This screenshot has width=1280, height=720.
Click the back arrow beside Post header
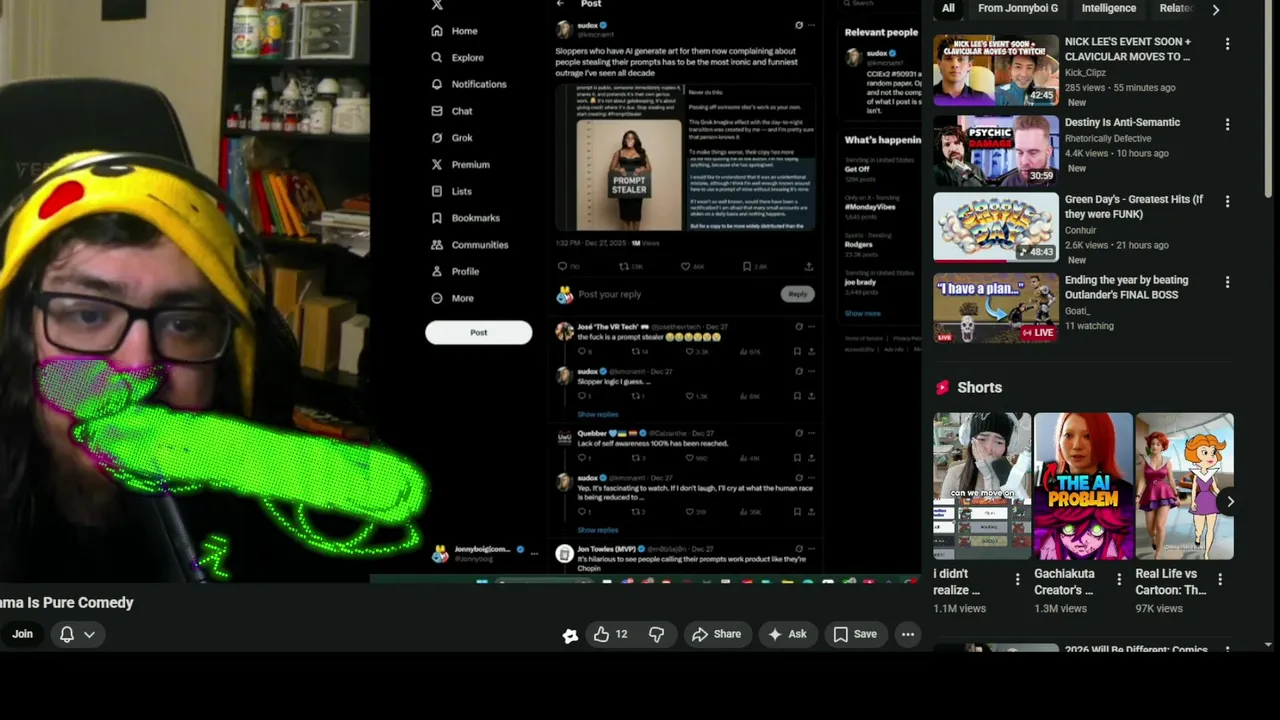pyautogui.click(x=560, y=4)
